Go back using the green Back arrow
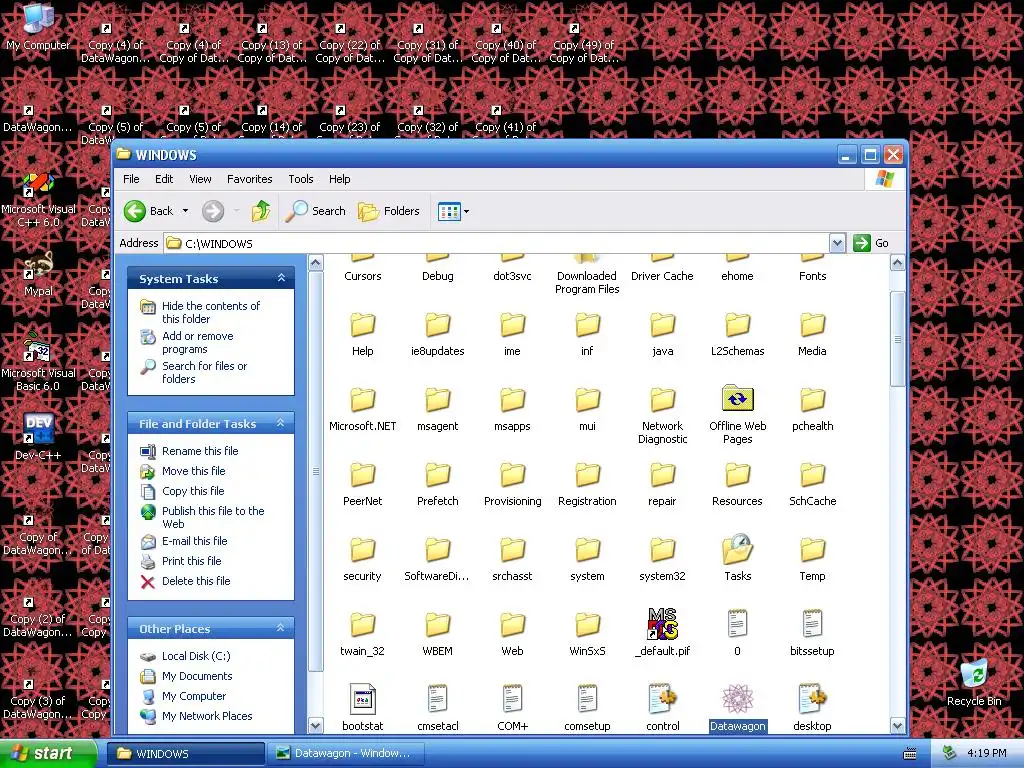1024x768 pixels. (x=149, y=211)
